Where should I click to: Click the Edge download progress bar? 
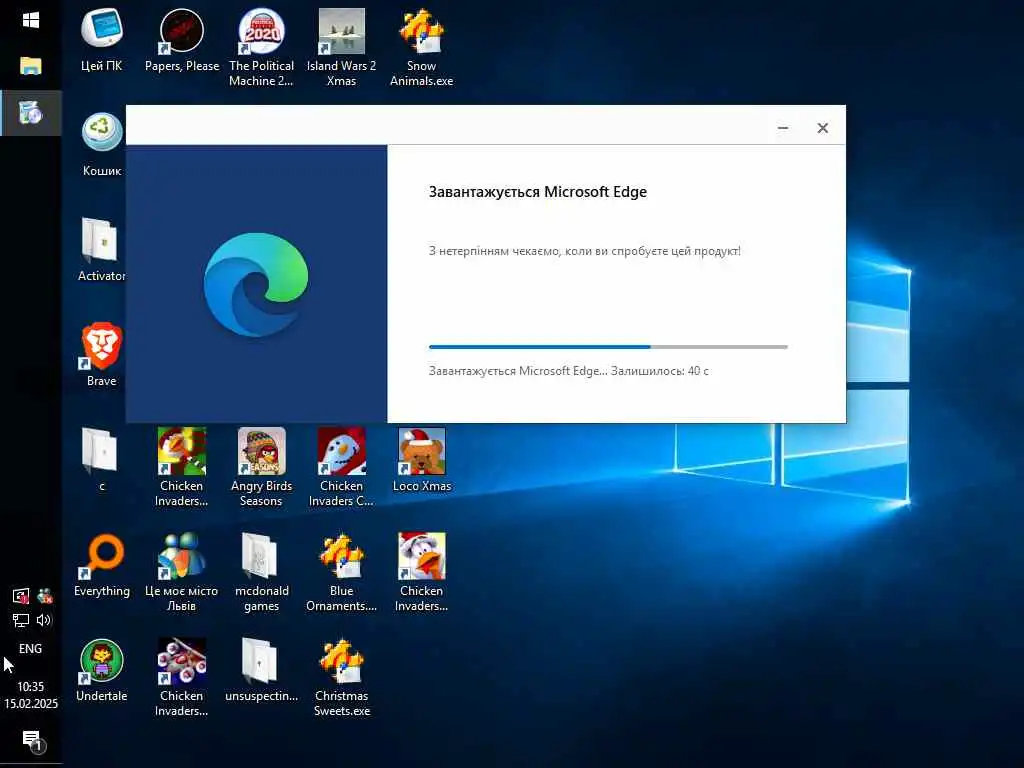[x=608, y=347]
